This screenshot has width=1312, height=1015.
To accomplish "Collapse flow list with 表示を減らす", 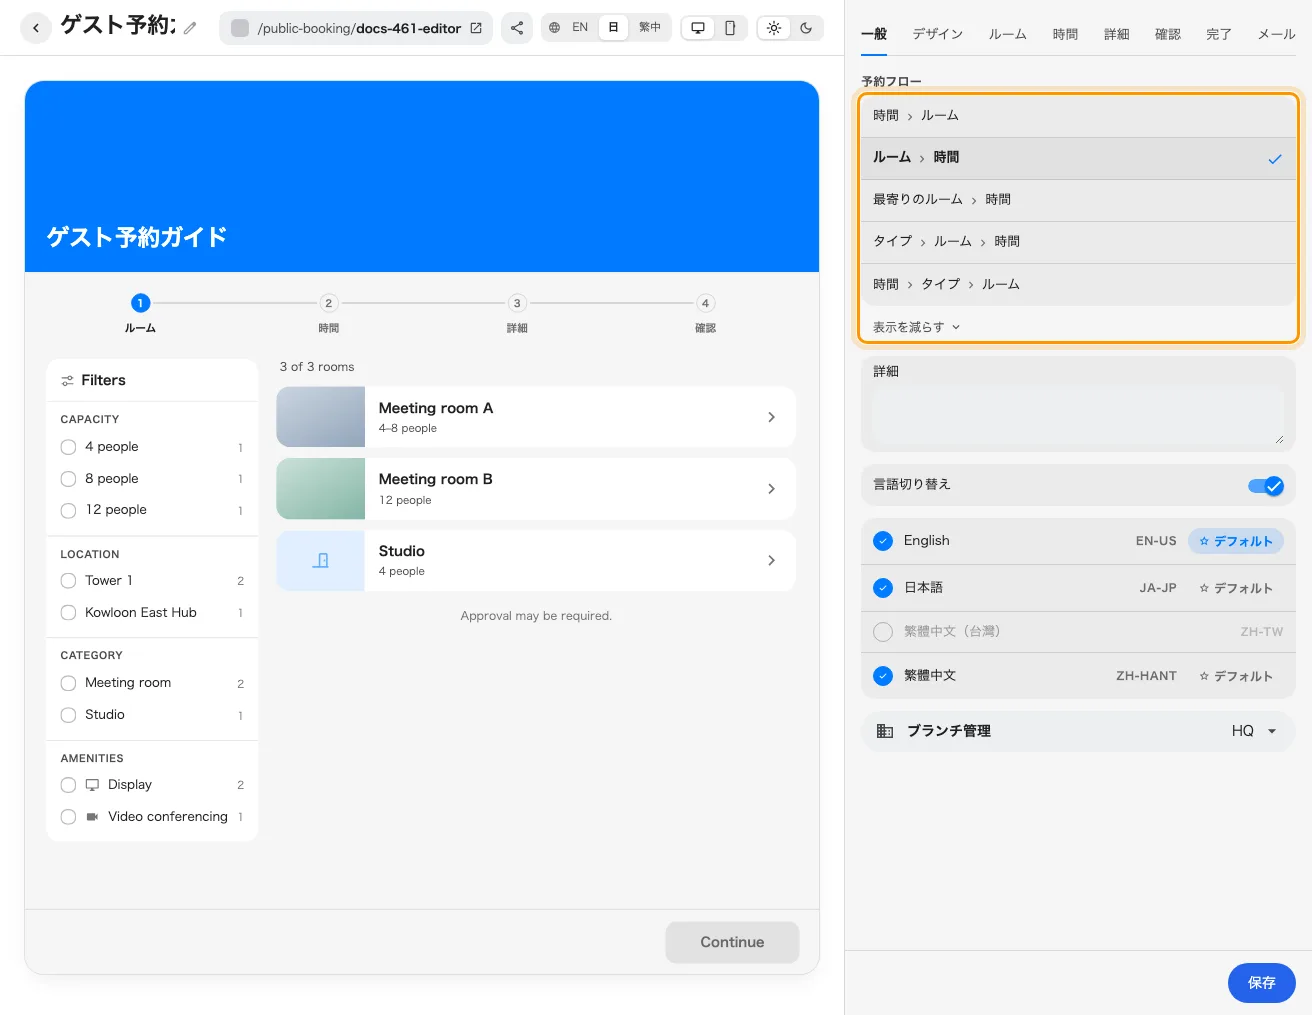I will (x=916, y=327).
